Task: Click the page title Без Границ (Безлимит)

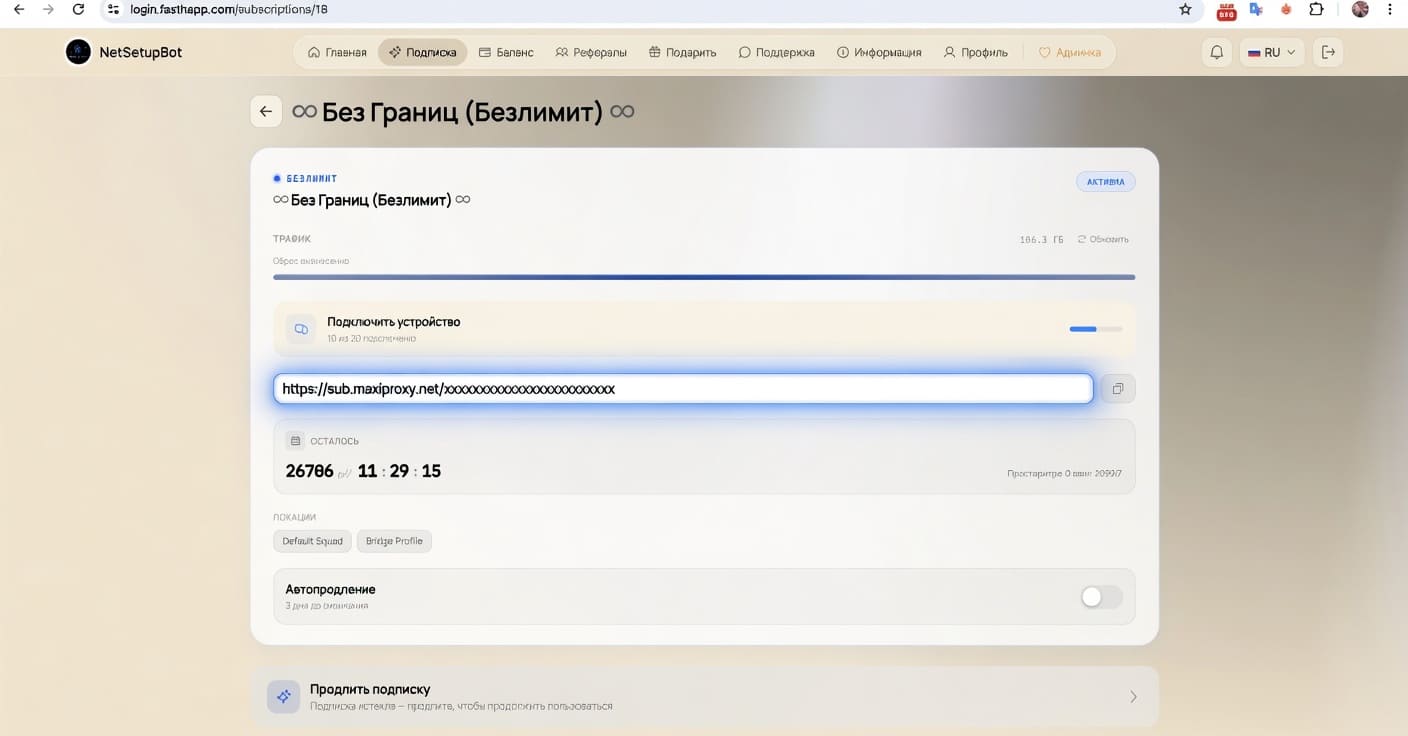Action: click(463, 111)
